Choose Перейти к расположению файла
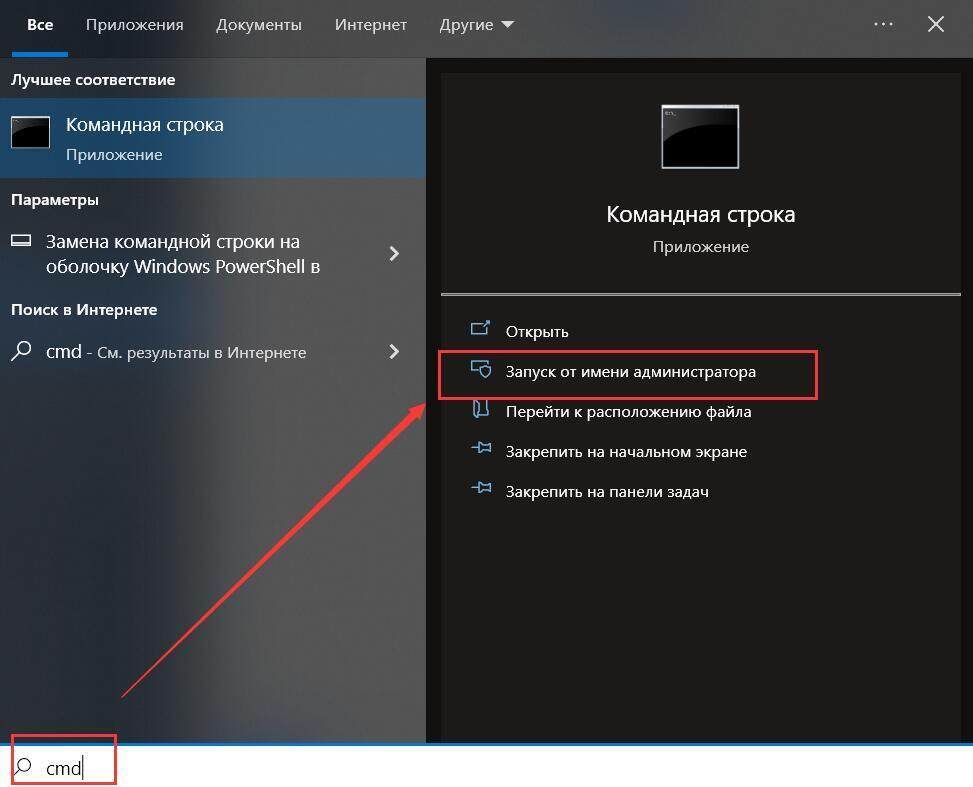Screen dimensions: 973x787 click(x=629, y=411)
